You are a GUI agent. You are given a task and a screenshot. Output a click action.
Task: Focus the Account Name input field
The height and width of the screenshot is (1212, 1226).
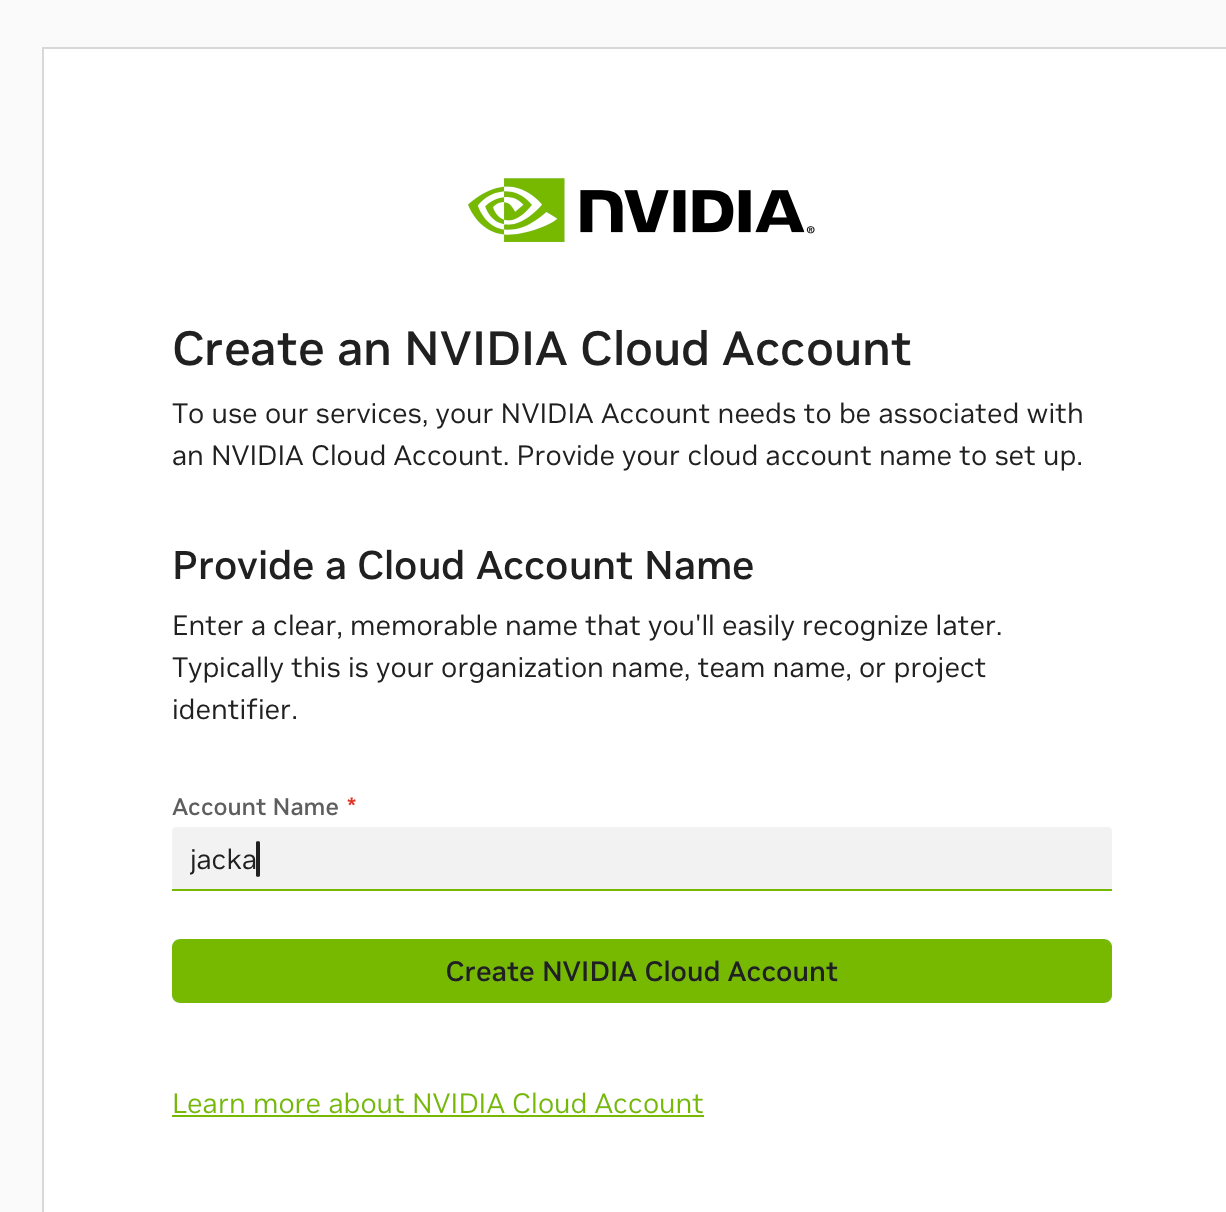(642, 858)
